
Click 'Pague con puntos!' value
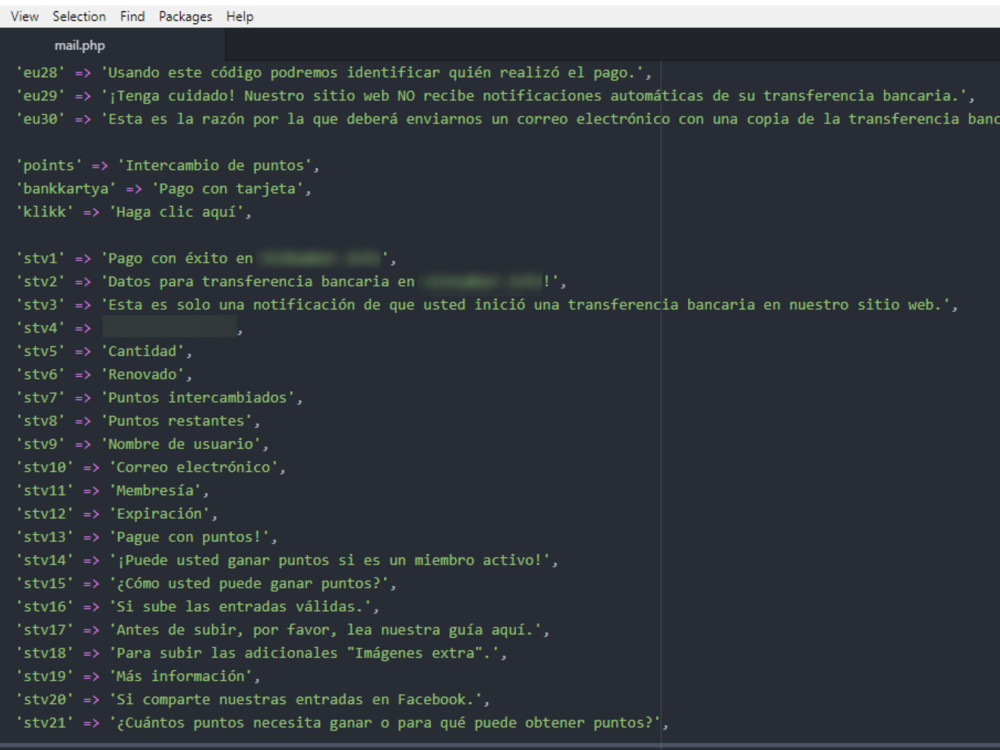pyautogui.click(x=189, y=537)
